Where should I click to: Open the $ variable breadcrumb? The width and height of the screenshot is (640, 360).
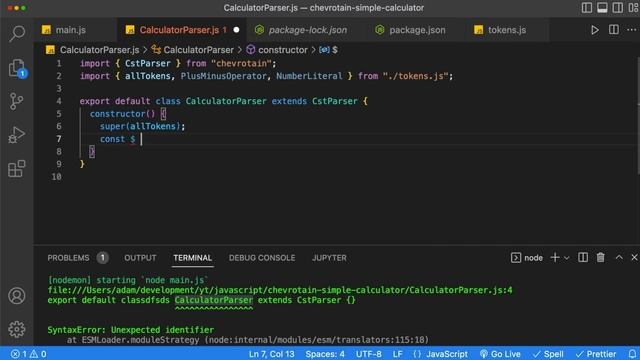(x=329, y=50)
